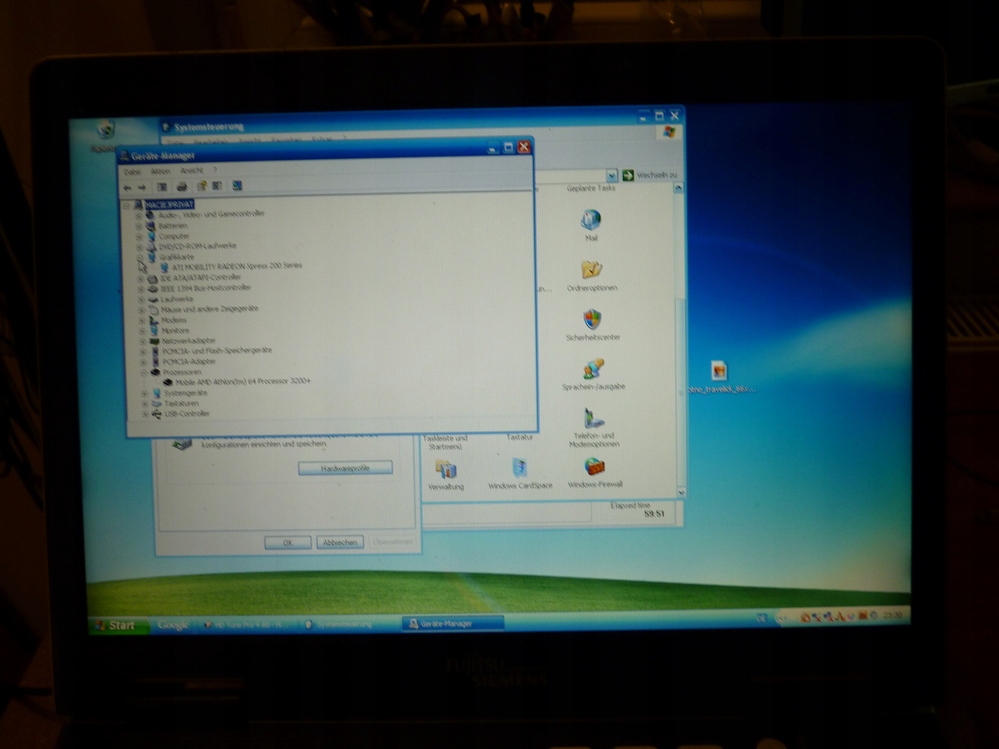The height and width of the screenshot is (749, 999).
Task: Click Abbrechen in the system properties dialog
Action: coord(340,542)
